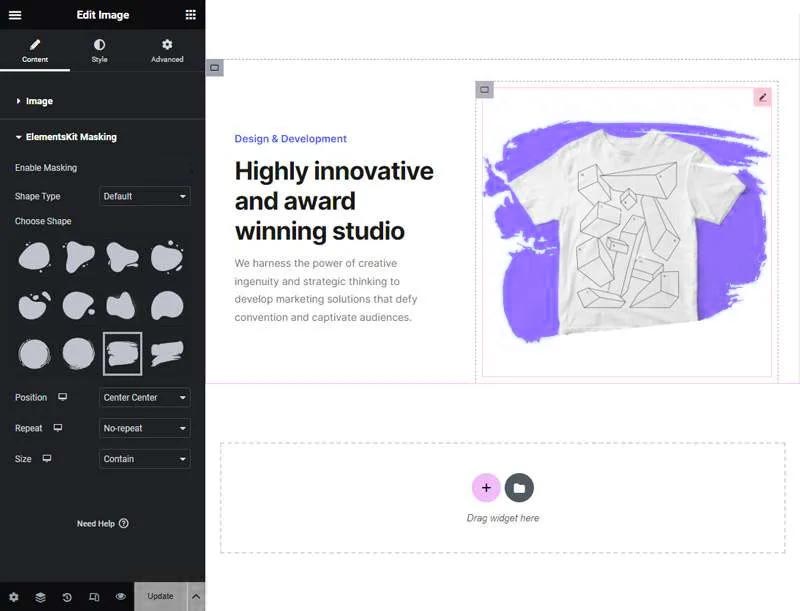Open the Navigator layers icon
The image size is (800, 611).
[40, 597]
